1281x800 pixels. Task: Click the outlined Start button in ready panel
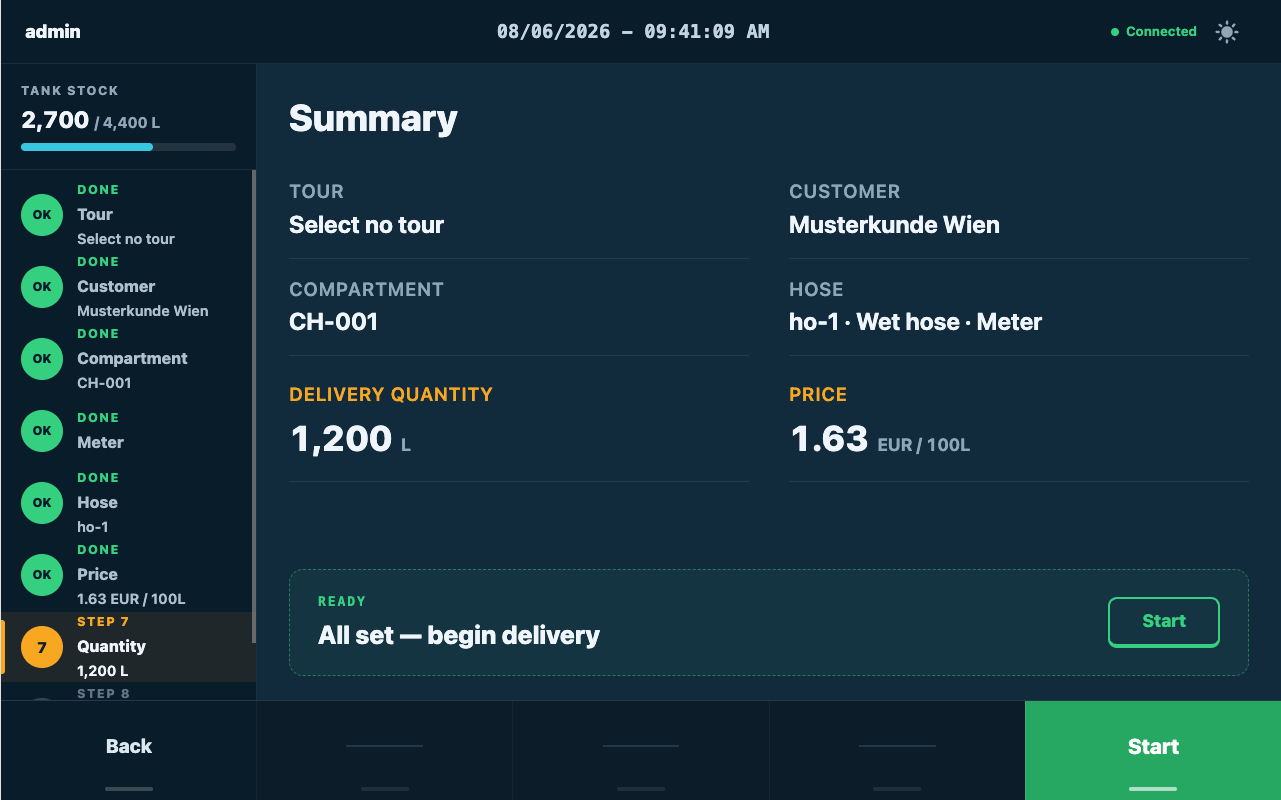[x=1164, y=622]
